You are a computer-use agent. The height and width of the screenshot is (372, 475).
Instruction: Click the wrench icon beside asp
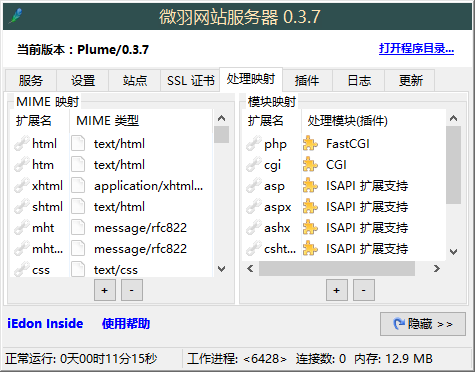[254, 186]
